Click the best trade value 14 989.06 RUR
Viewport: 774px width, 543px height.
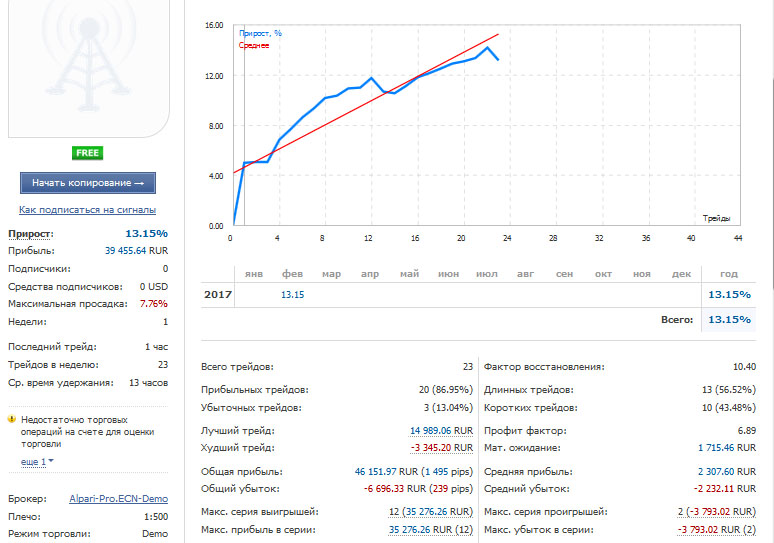pos(441,430)
